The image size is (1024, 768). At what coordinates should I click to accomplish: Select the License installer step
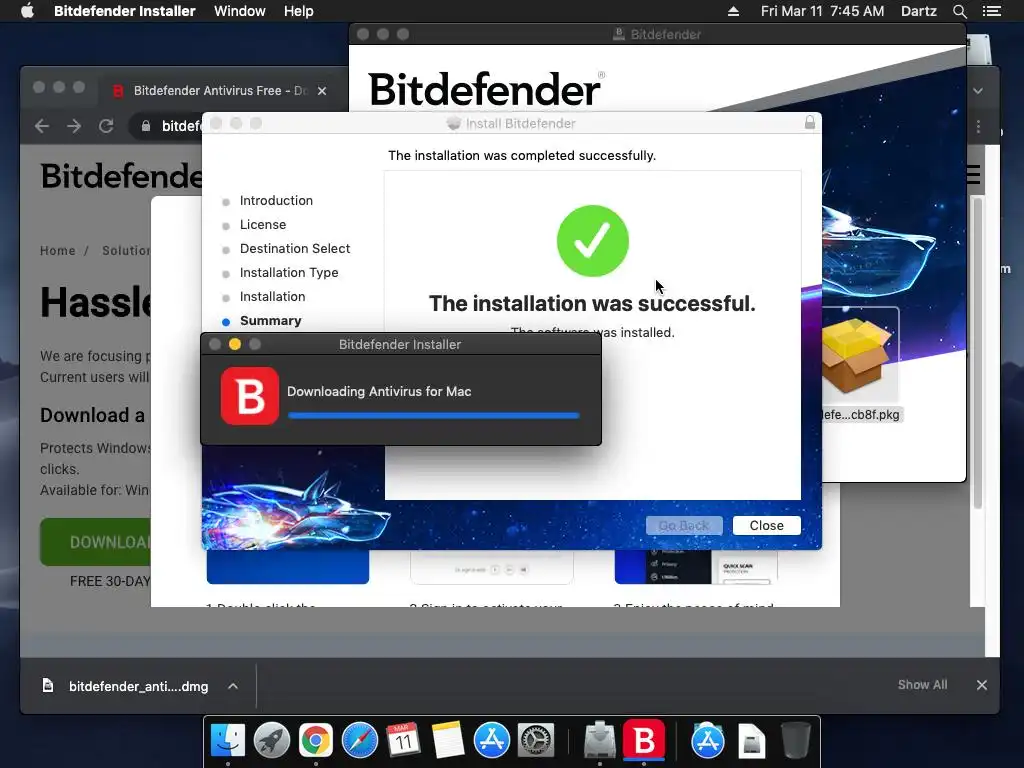(263, 225)
